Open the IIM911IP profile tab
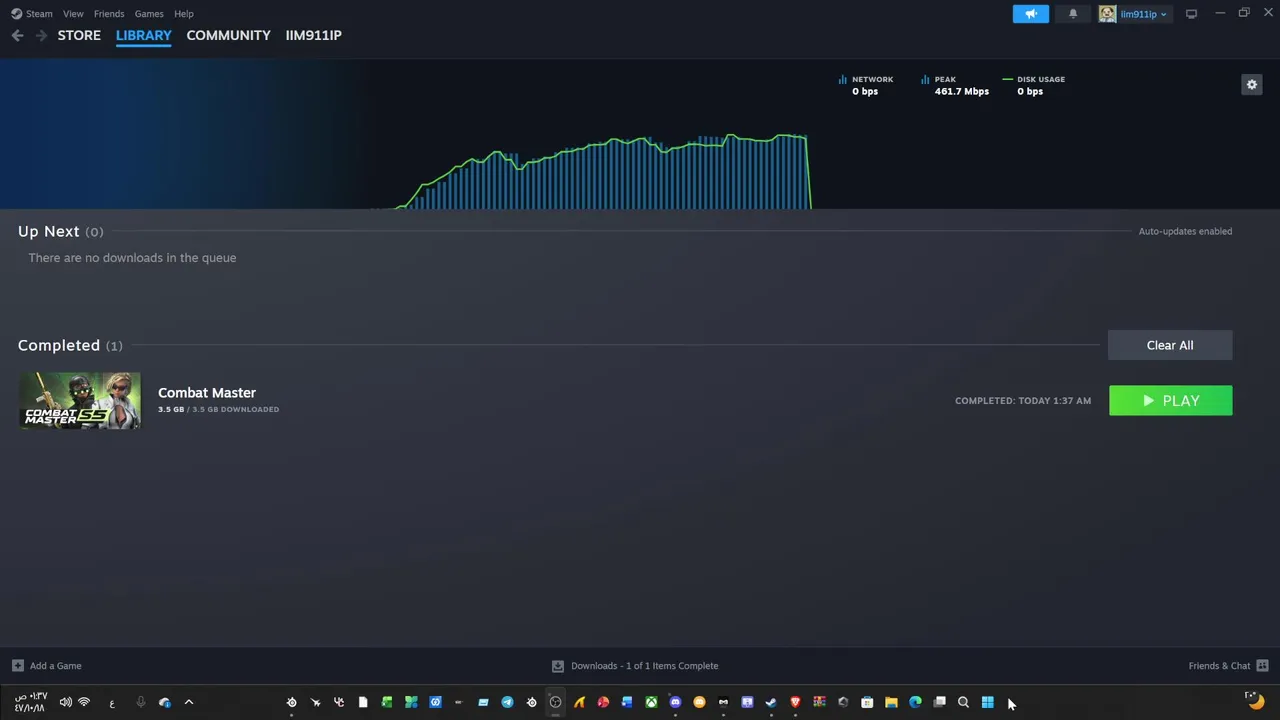This screenshot has width=1280, height=720. click(x=313, y=35)
